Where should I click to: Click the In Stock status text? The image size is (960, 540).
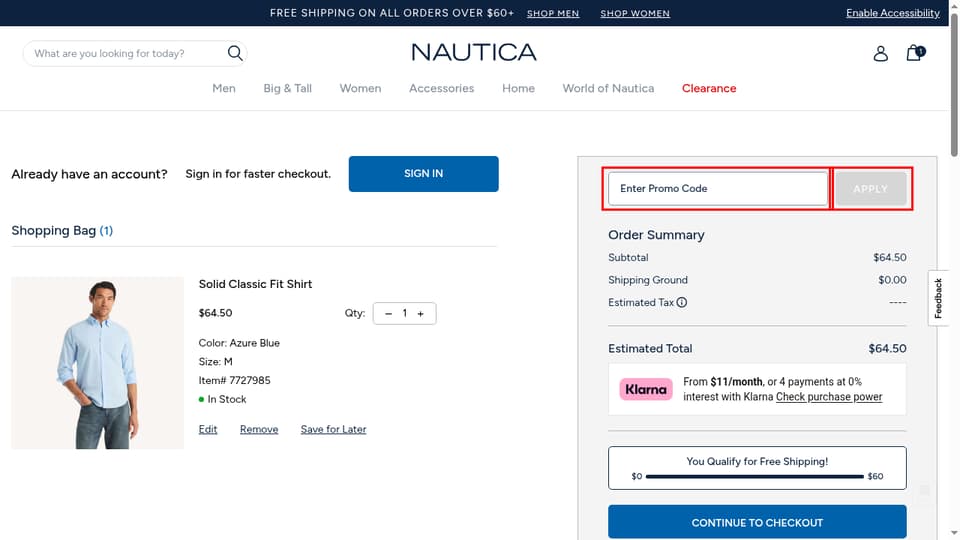pos(227,399)
